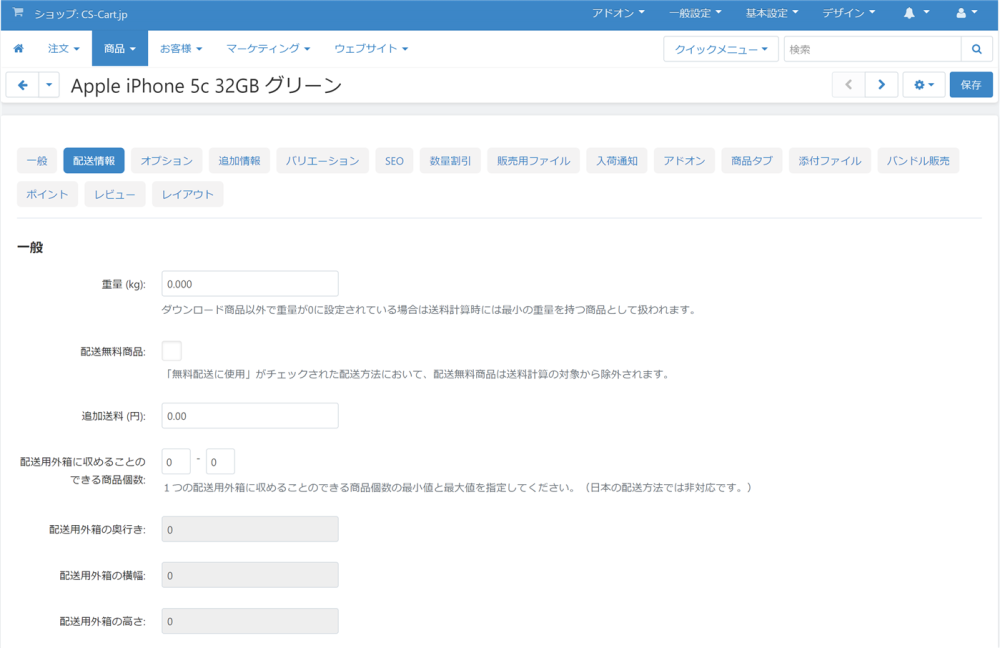The height and width of the screenshot is (648, 1000).
Task: Click the maximum items per box field
Action: [220, 462]
